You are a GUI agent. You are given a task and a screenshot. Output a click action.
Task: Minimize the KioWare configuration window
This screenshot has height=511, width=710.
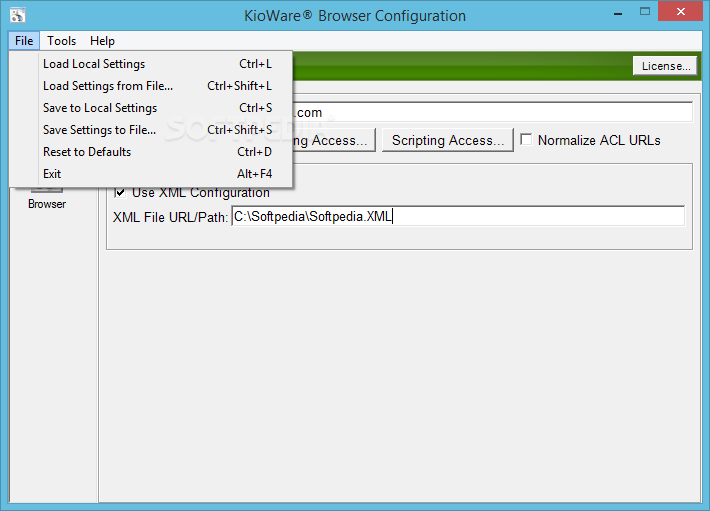pyautogui.click(x=618, y=14)
